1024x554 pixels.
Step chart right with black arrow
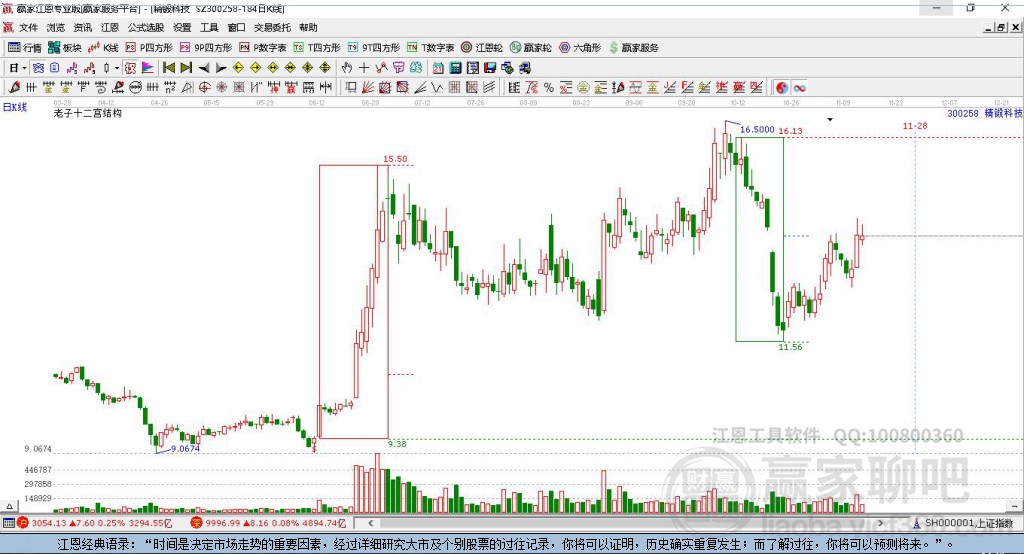(x=221, y=68)
